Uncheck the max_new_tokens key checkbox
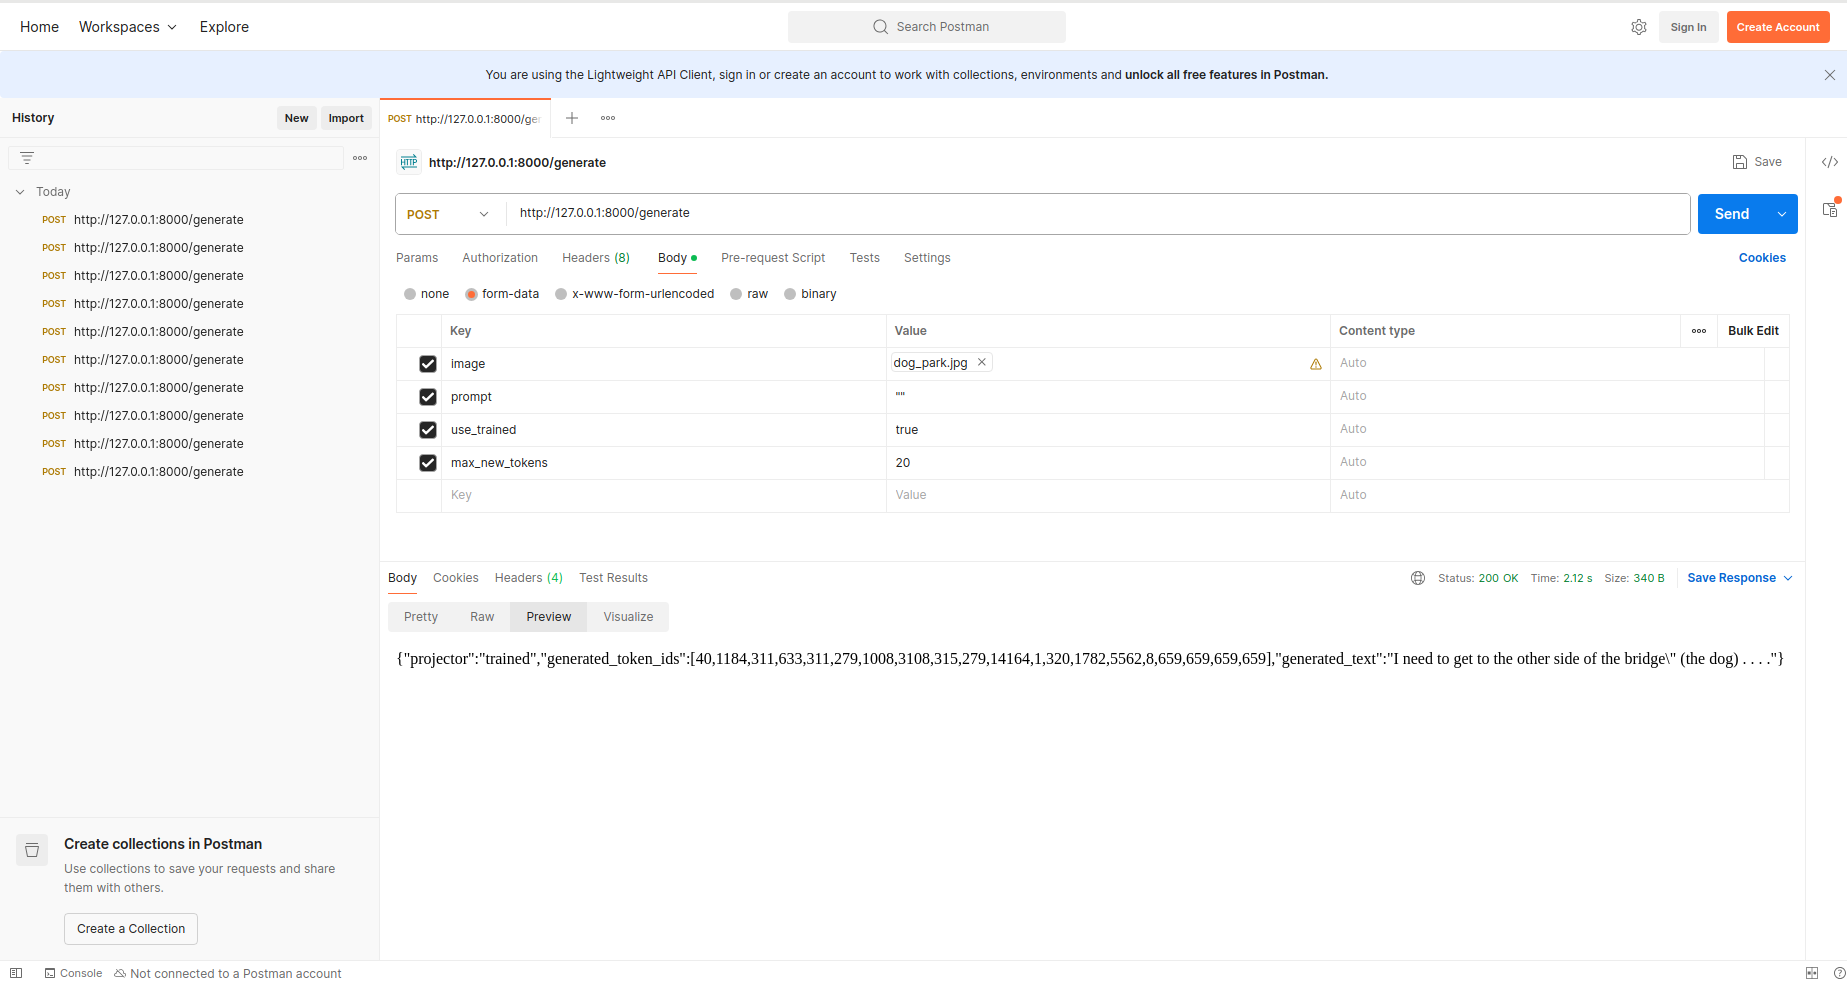Image resolution: width=1847 pixels, height=981 pixels. (x=428, y=463)
